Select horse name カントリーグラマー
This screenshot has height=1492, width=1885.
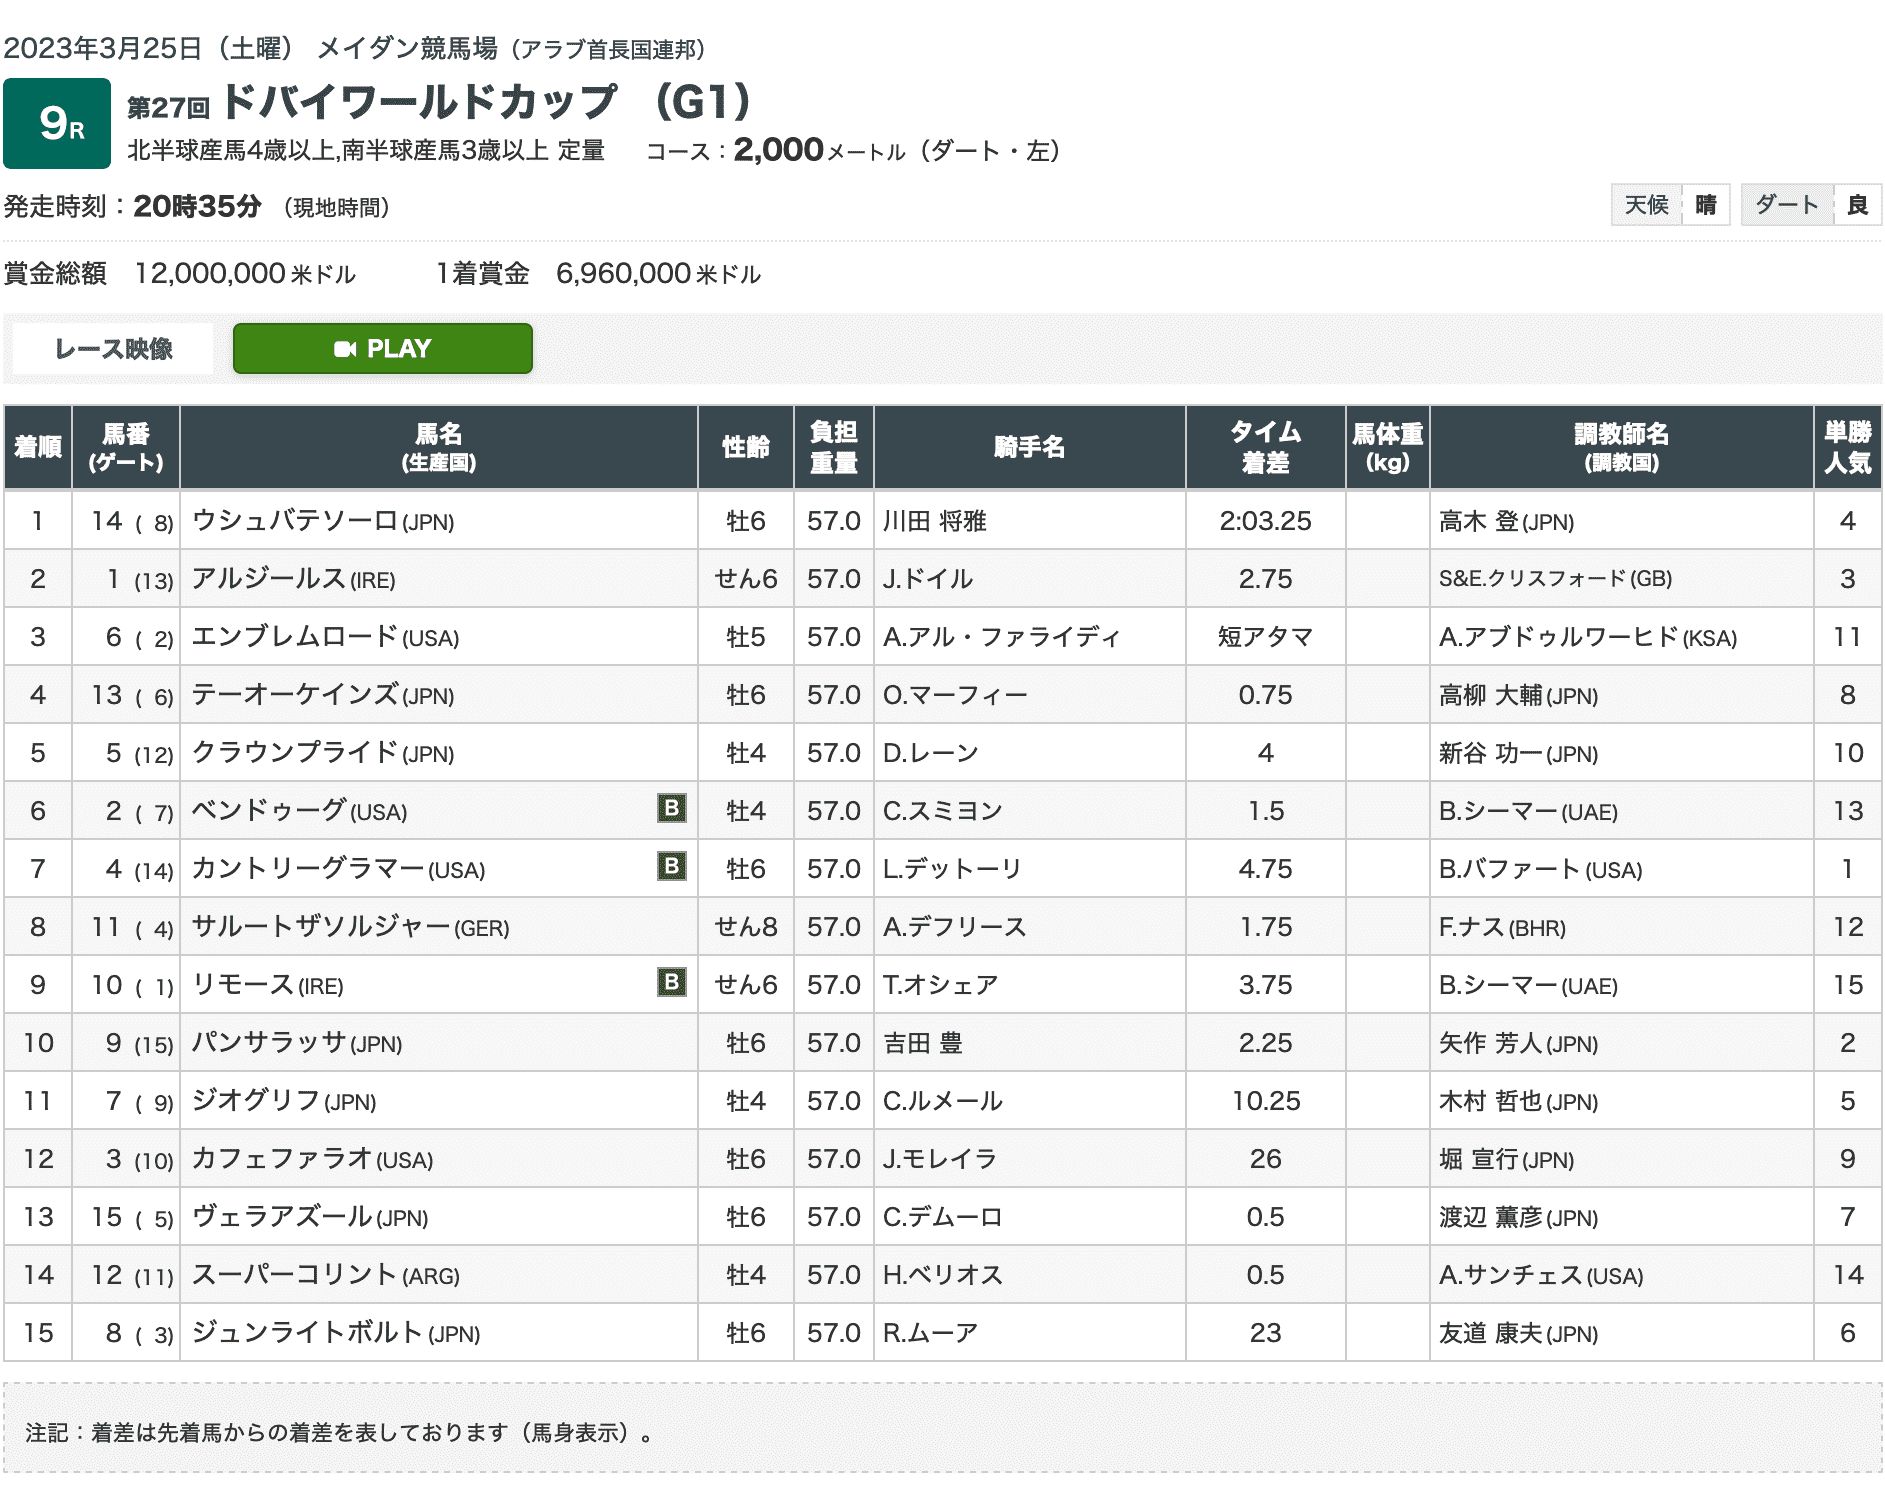[308, 869]
